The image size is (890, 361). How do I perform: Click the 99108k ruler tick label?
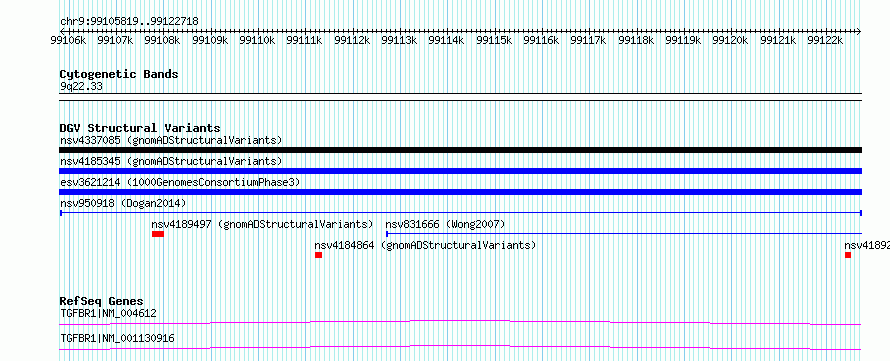click(x=162, y=40)
